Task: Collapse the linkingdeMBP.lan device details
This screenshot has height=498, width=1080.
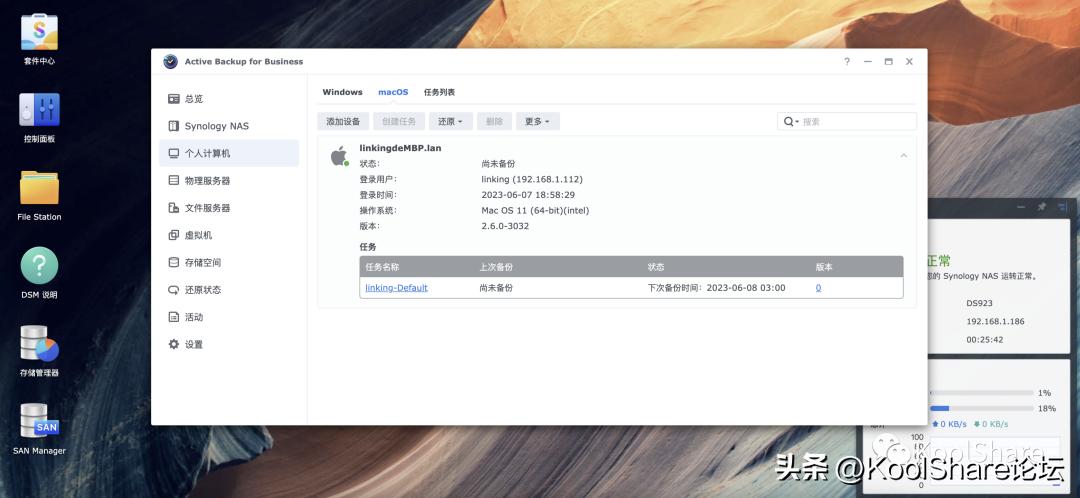Action: coord(904,156)
